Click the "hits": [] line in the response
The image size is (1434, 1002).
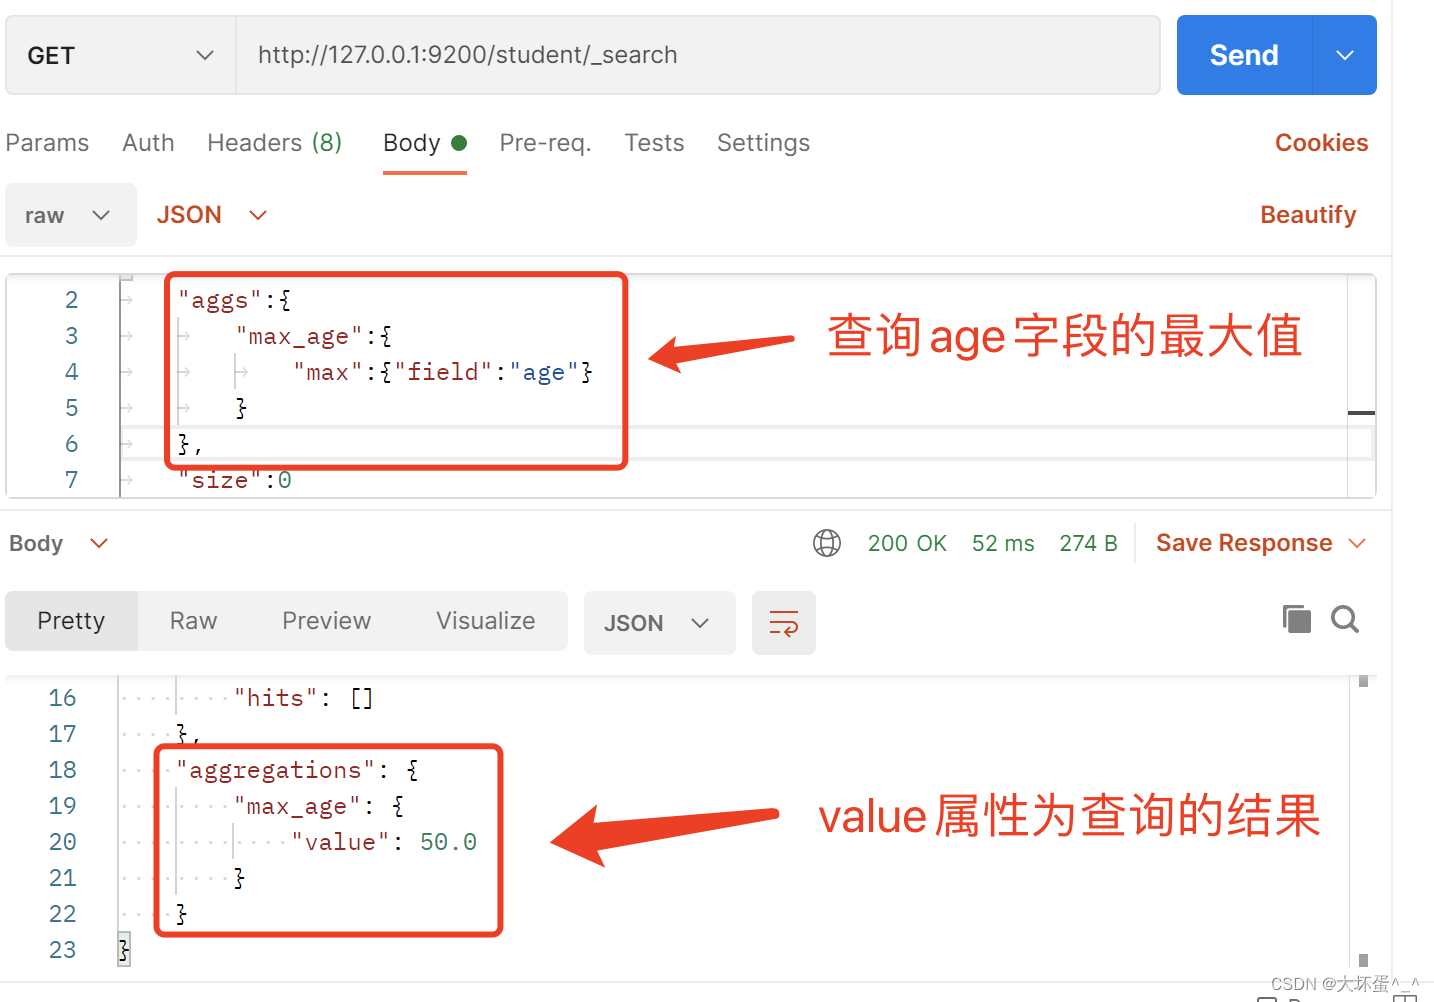point(304,698)
